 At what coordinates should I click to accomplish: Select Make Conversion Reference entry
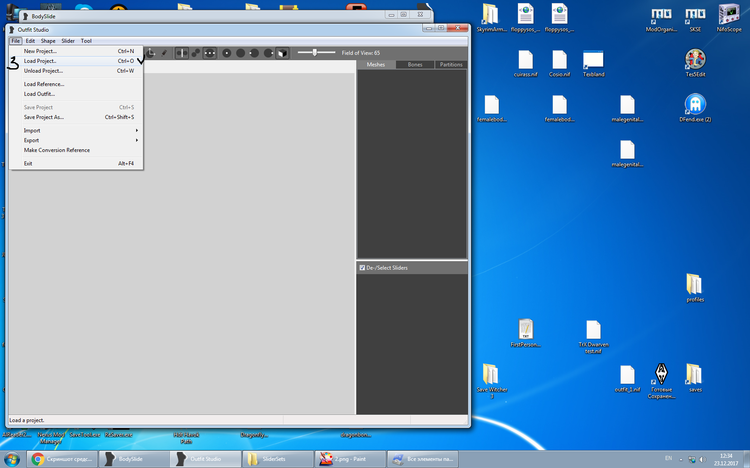77,150
